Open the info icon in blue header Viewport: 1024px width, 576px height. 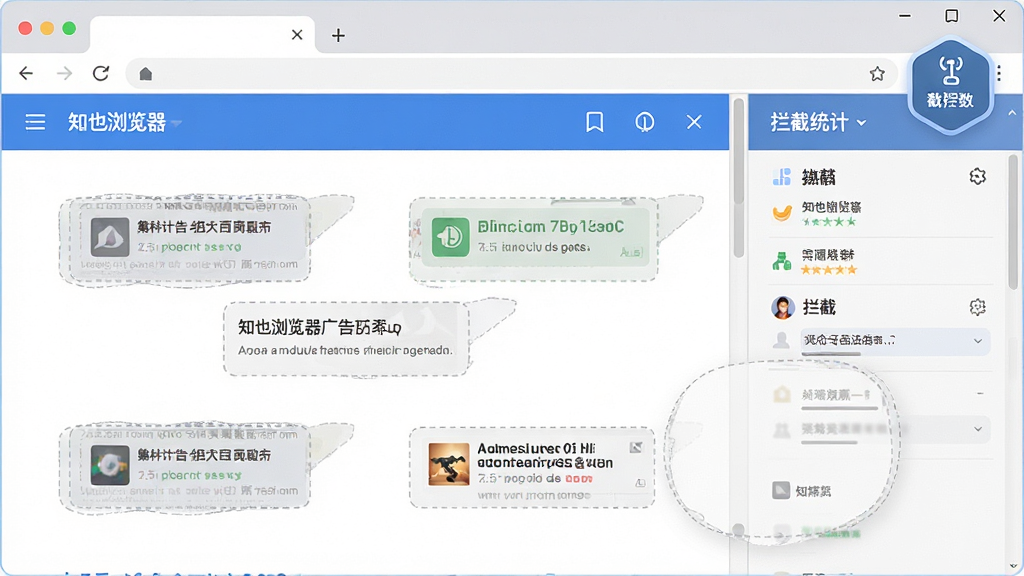(645, 122)
